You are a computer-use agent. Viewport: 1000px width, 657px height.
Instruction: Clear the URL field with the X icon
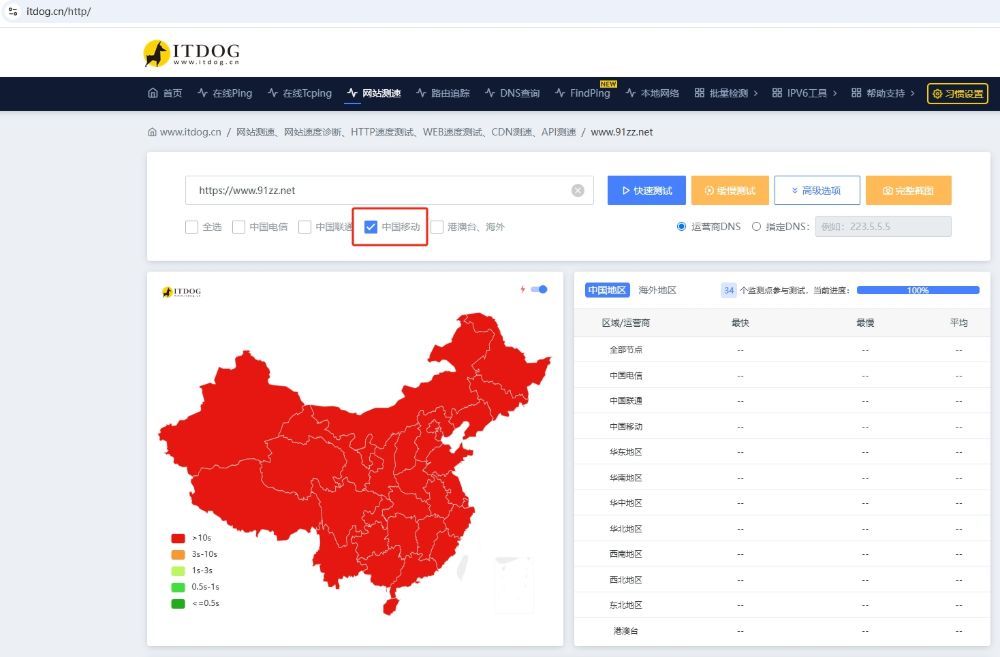tap(578, 190)
